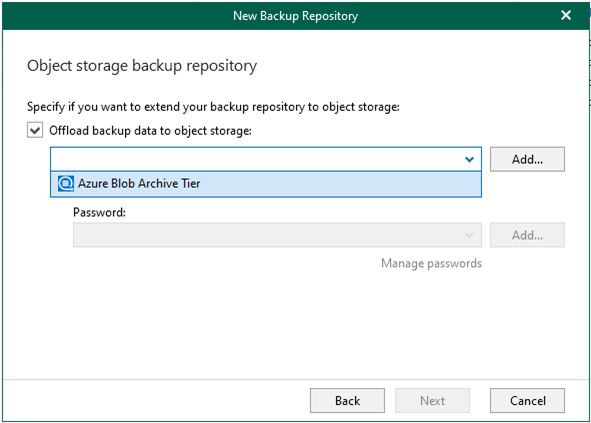Collapse the object storage dropdown using its chevron
Screen dimensions: 591x423
469,159
